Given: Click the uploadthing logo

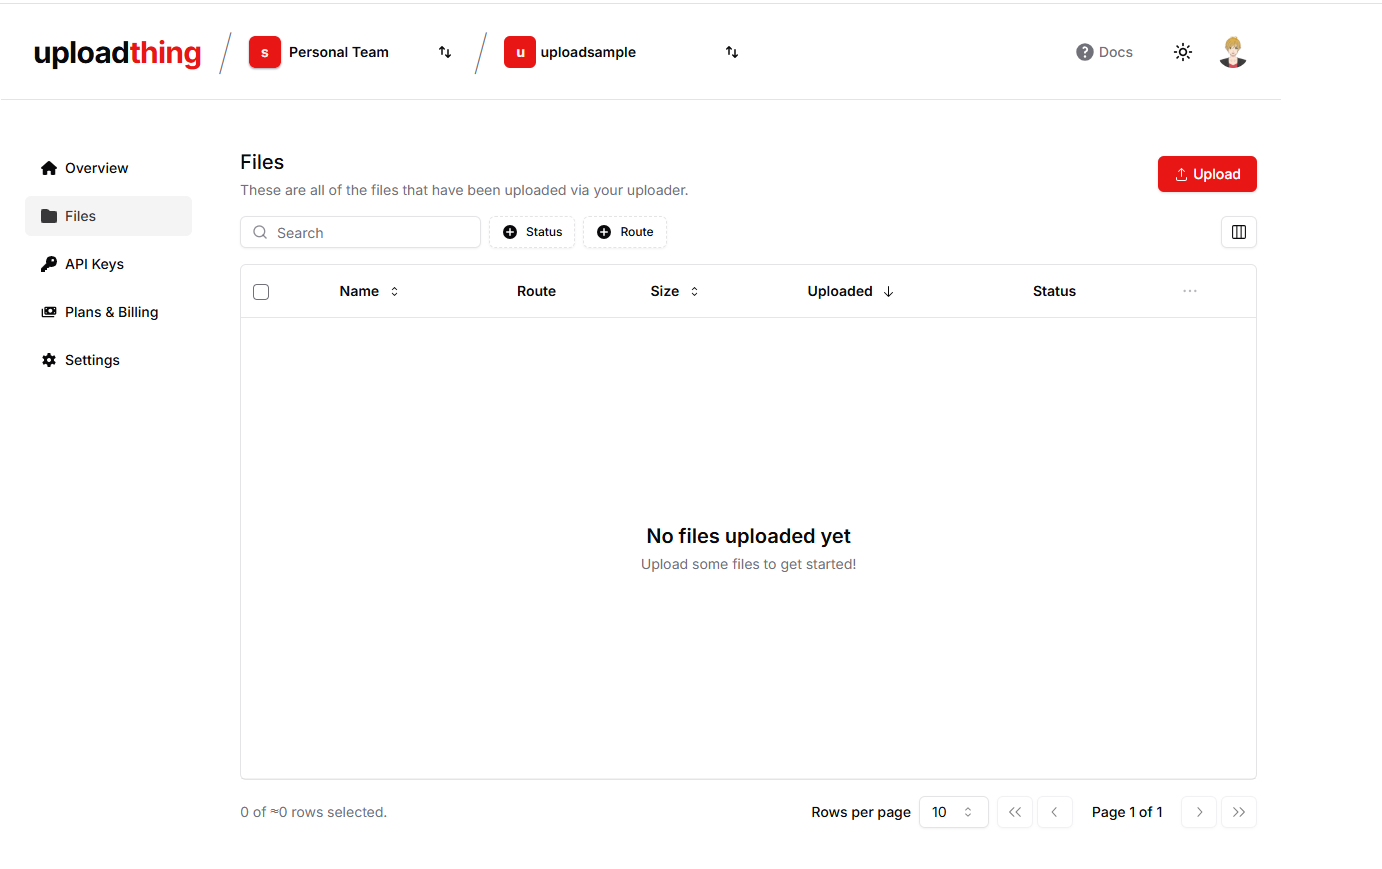Looking at the screenshot, I should 117,53.
